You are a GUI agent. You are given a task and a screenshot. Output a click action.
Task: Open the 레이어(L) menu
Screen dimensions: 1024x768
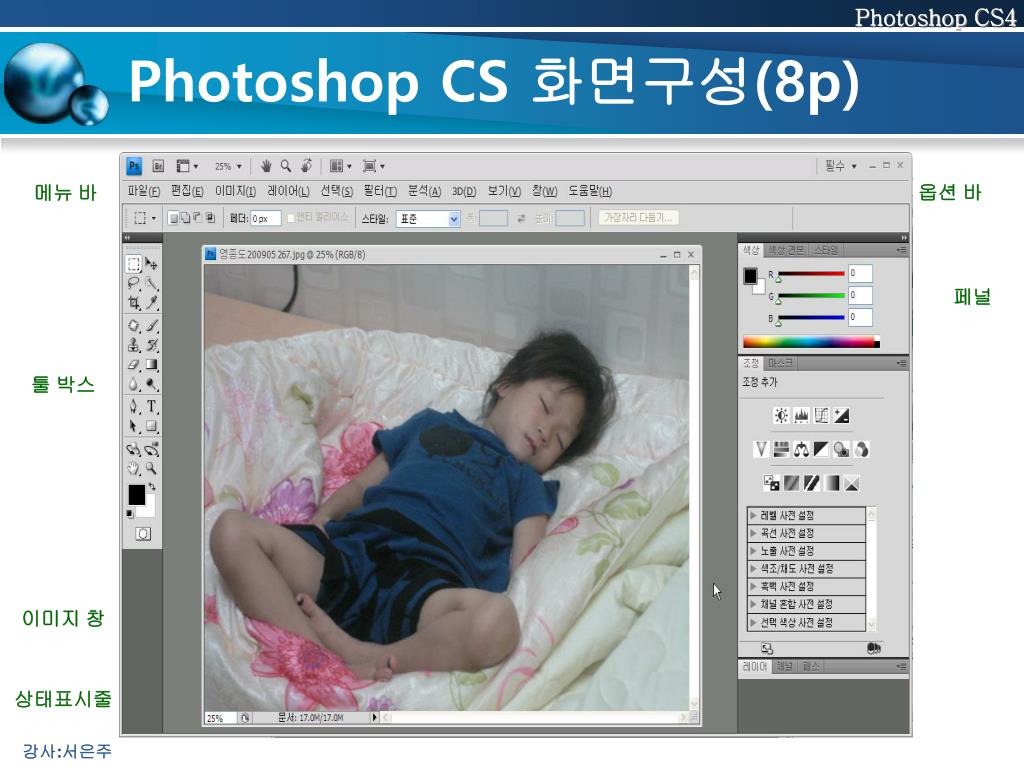[288, 191]
